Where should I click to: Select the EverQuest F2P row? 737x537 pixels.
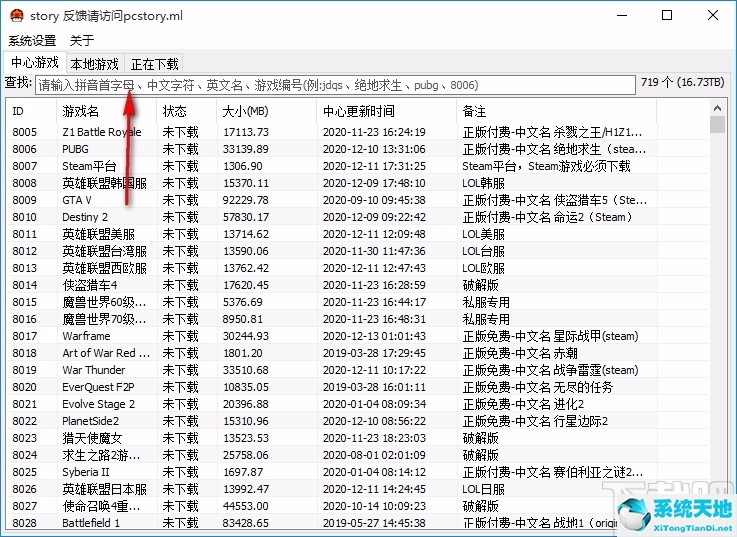358,387
